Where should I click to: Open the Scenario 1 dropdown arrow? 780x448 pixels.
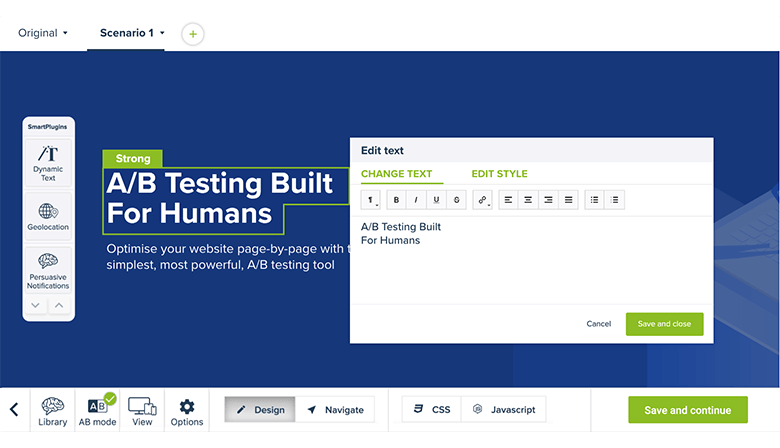coord(162,33)
